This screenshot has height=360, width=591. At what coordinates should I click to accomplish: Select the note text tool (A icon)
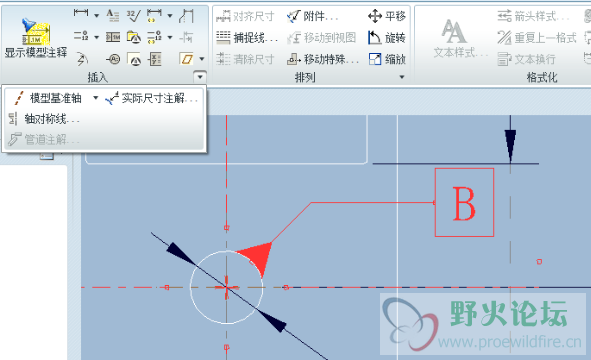(x=112, y=15)
